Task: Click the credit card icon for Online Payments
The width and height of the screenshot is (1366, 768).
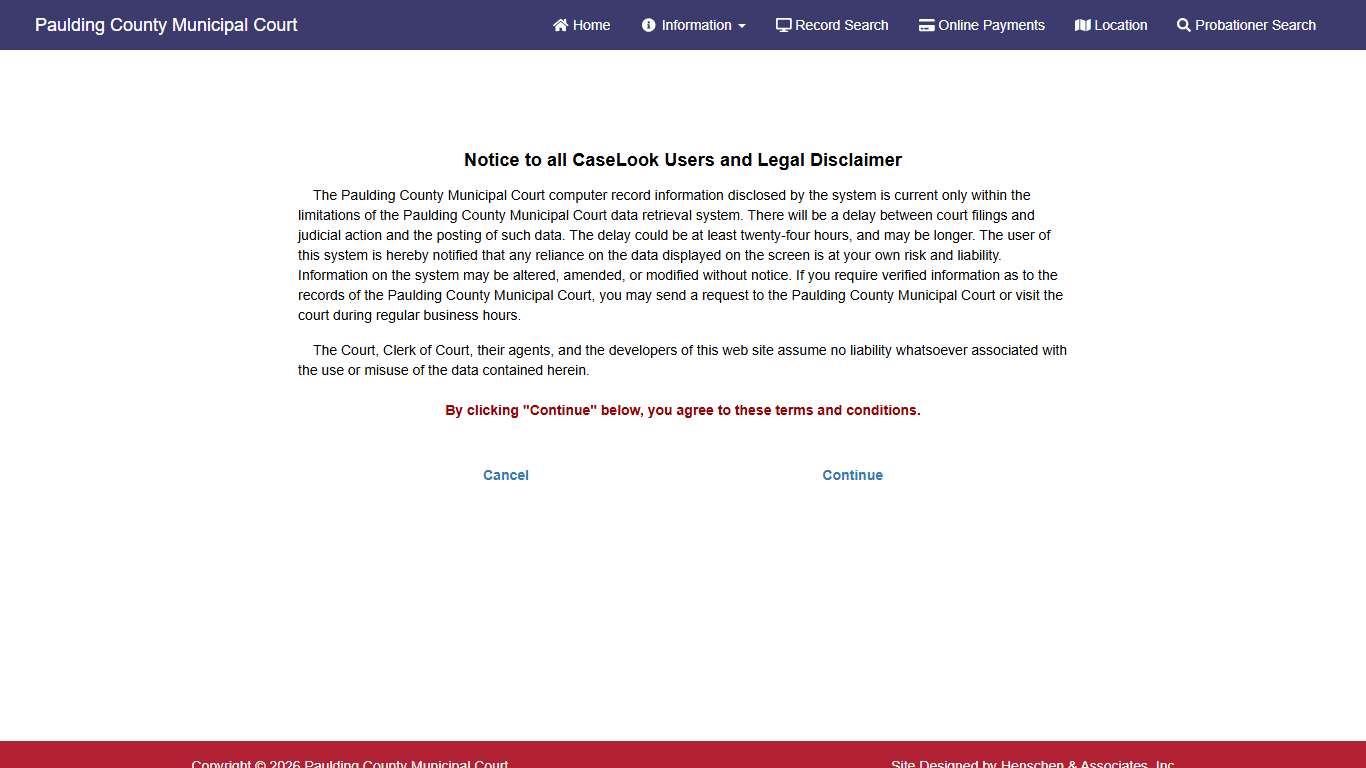Action: coord(926,25)
